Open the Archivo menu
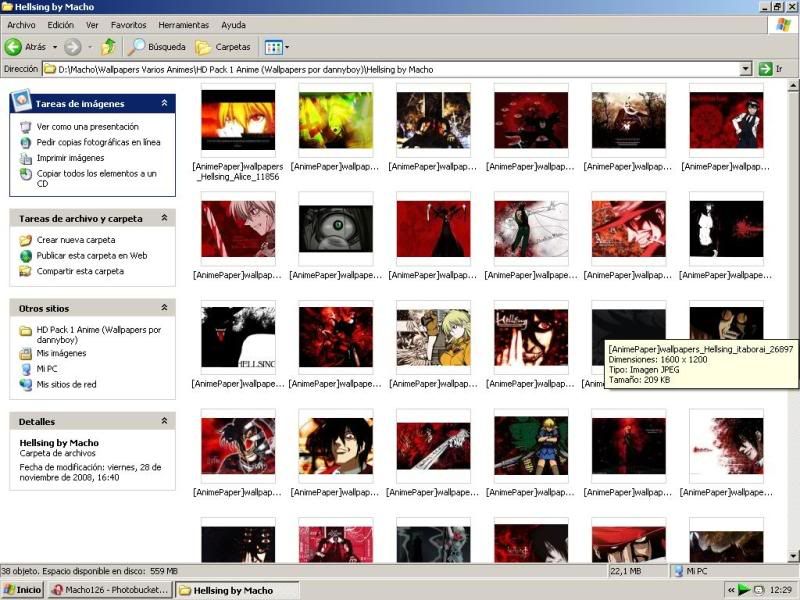 [21, 25]
